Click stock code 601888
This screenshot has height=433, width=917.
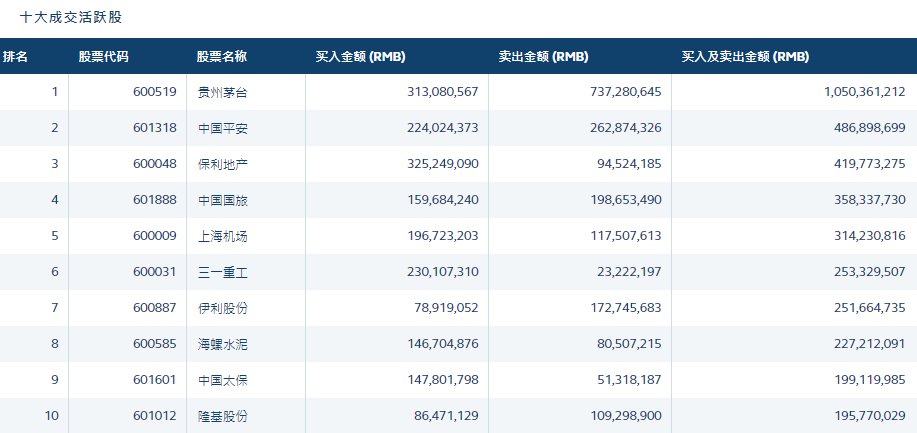(154, 200)
